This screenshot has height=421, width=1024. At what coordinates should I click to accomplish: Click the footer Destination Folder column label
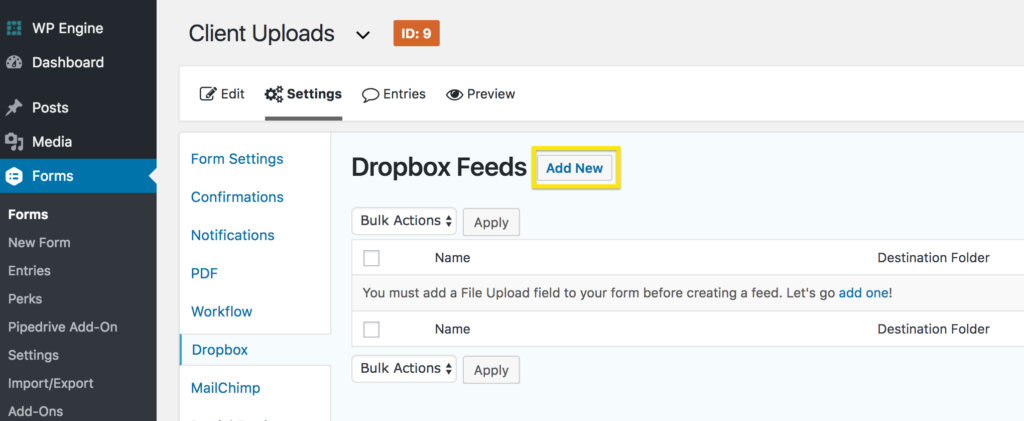tap(933, 329)
